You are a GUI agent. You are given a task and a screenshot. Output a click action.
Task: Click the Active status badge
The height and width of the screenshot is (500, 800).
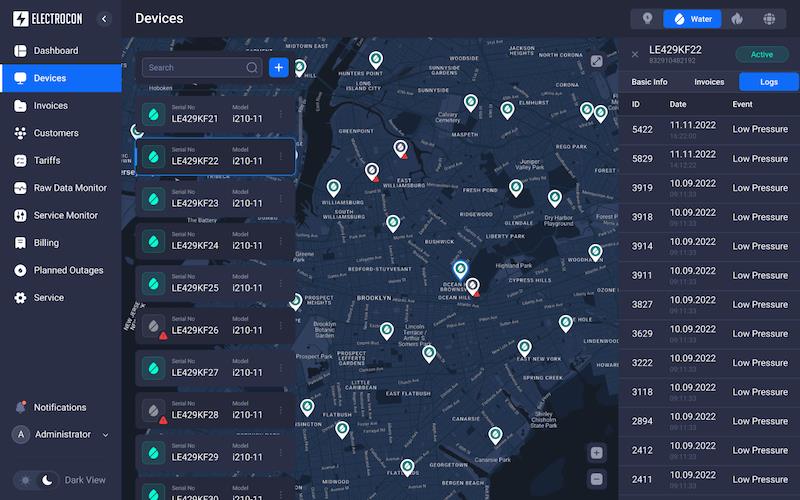(x=761, y=54)
